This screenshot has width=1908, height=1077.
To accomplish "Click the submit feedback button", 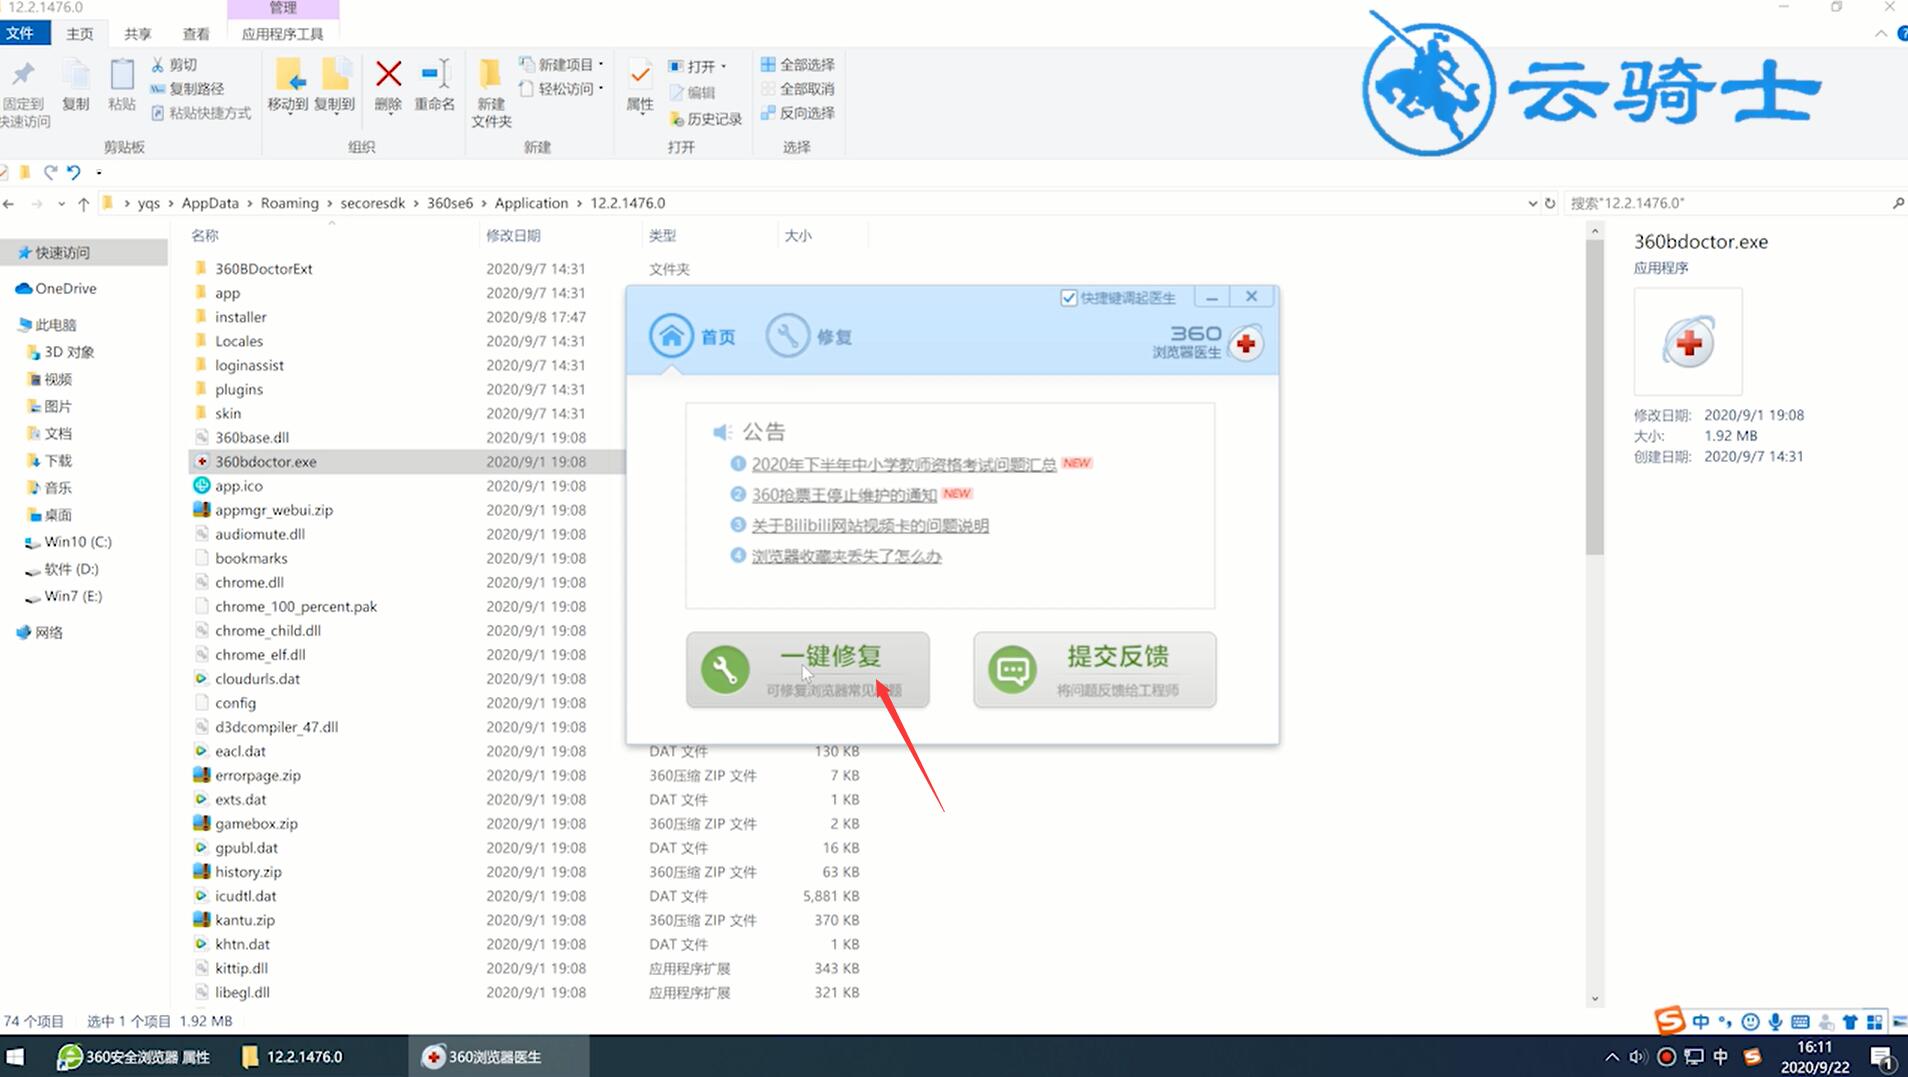I will [1095, 669].
